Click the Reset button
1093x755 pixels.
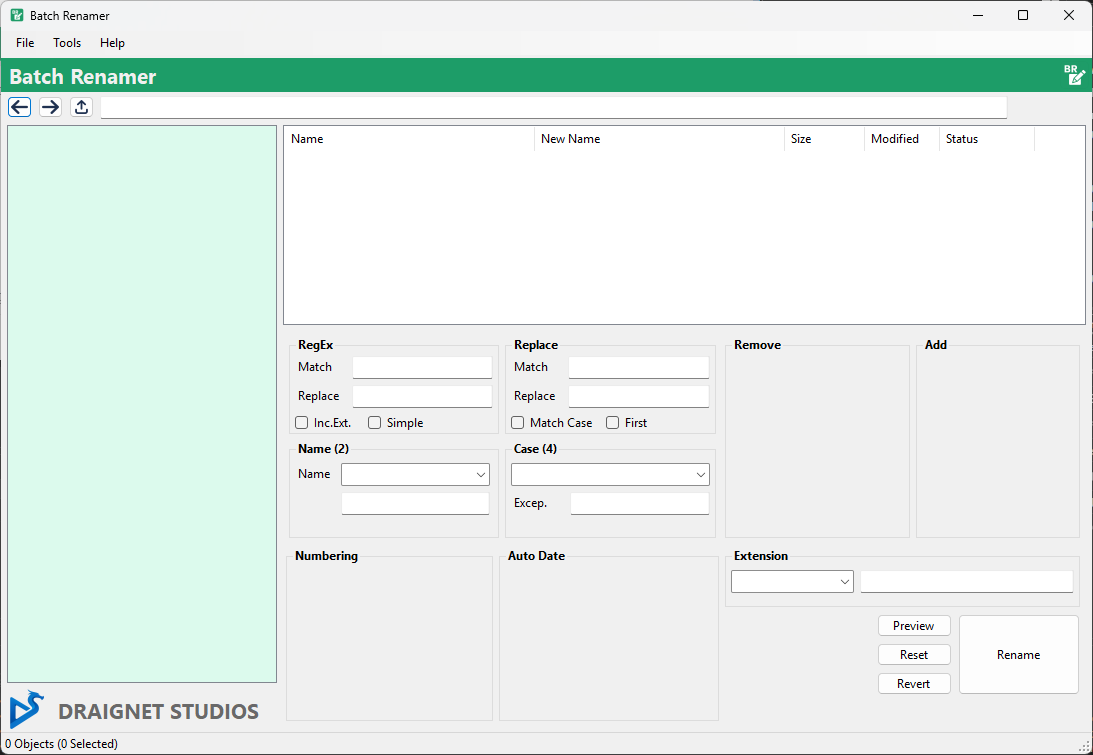point(914,655)
